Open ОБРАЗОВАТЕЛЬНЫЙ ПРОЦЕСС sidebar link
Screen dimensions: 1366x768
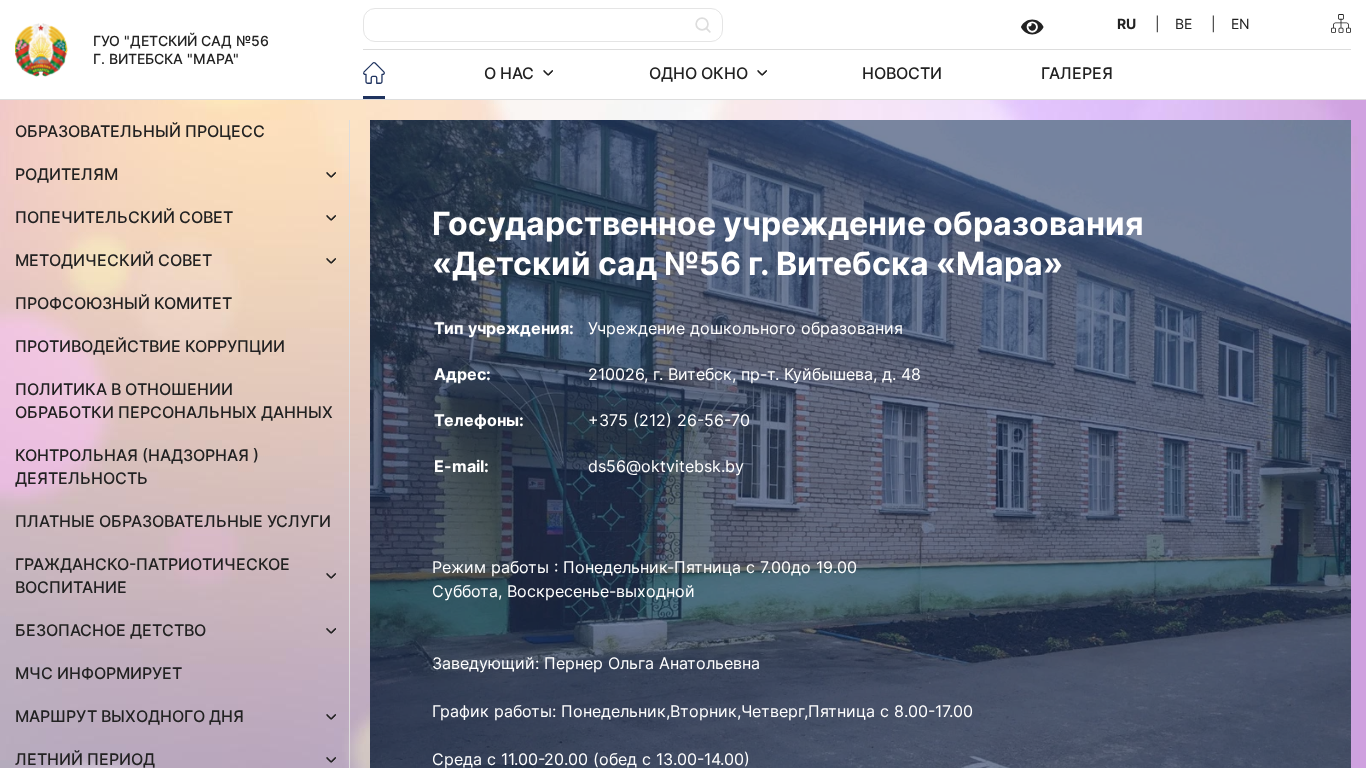coord(140,131)
